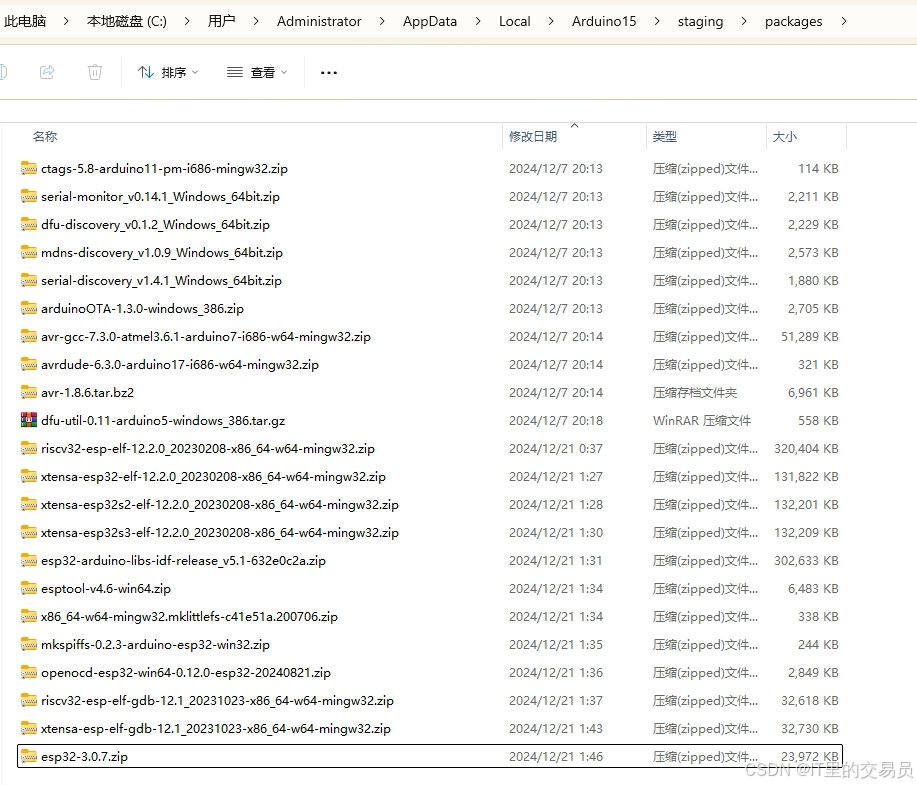This screenshot has height=785, width=917.
Task: Expand the chevron after packages
Action: point(843,21)
